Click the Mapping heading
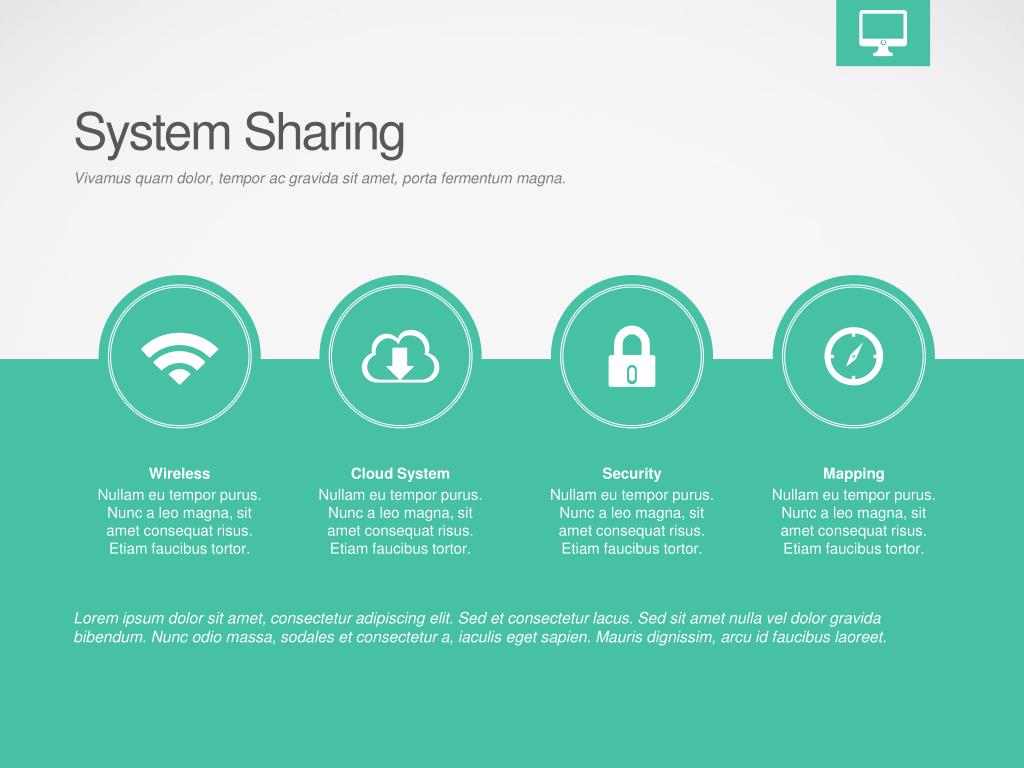Viewport: 1024px width, 768px height. pyautogui.click(x=854, y=473)
